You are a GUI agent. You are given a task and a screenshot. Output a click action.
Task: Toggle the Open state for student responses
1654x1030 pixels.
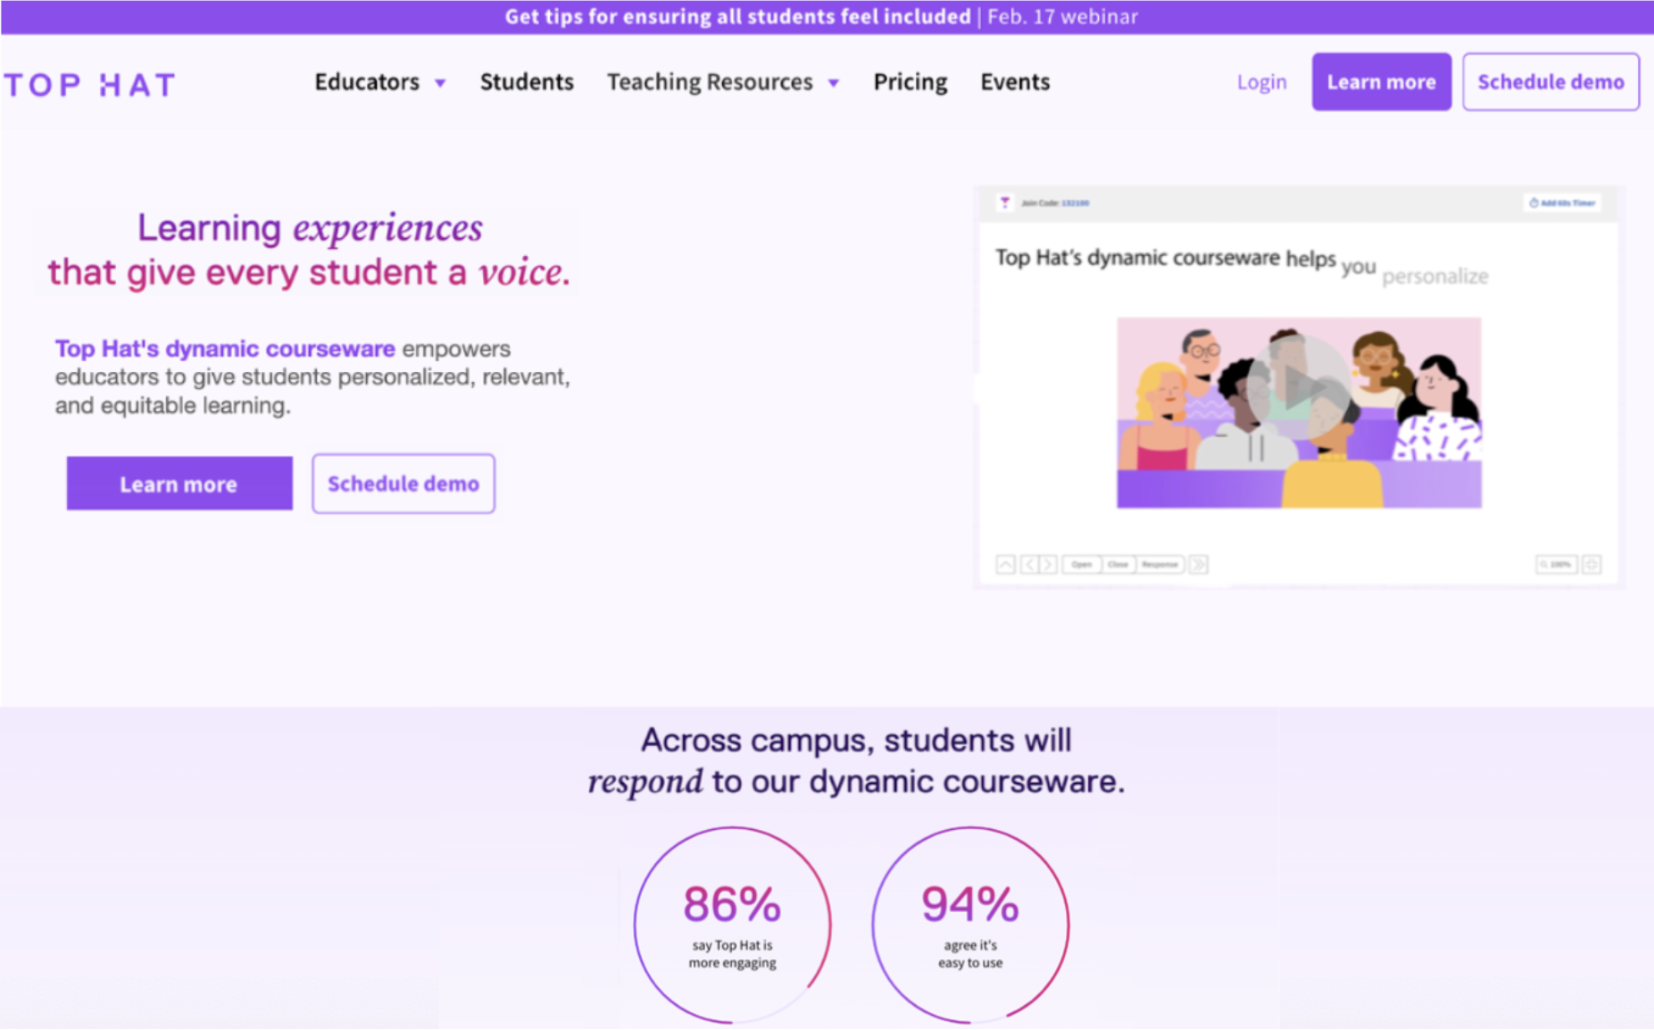tap(1083, 564)
